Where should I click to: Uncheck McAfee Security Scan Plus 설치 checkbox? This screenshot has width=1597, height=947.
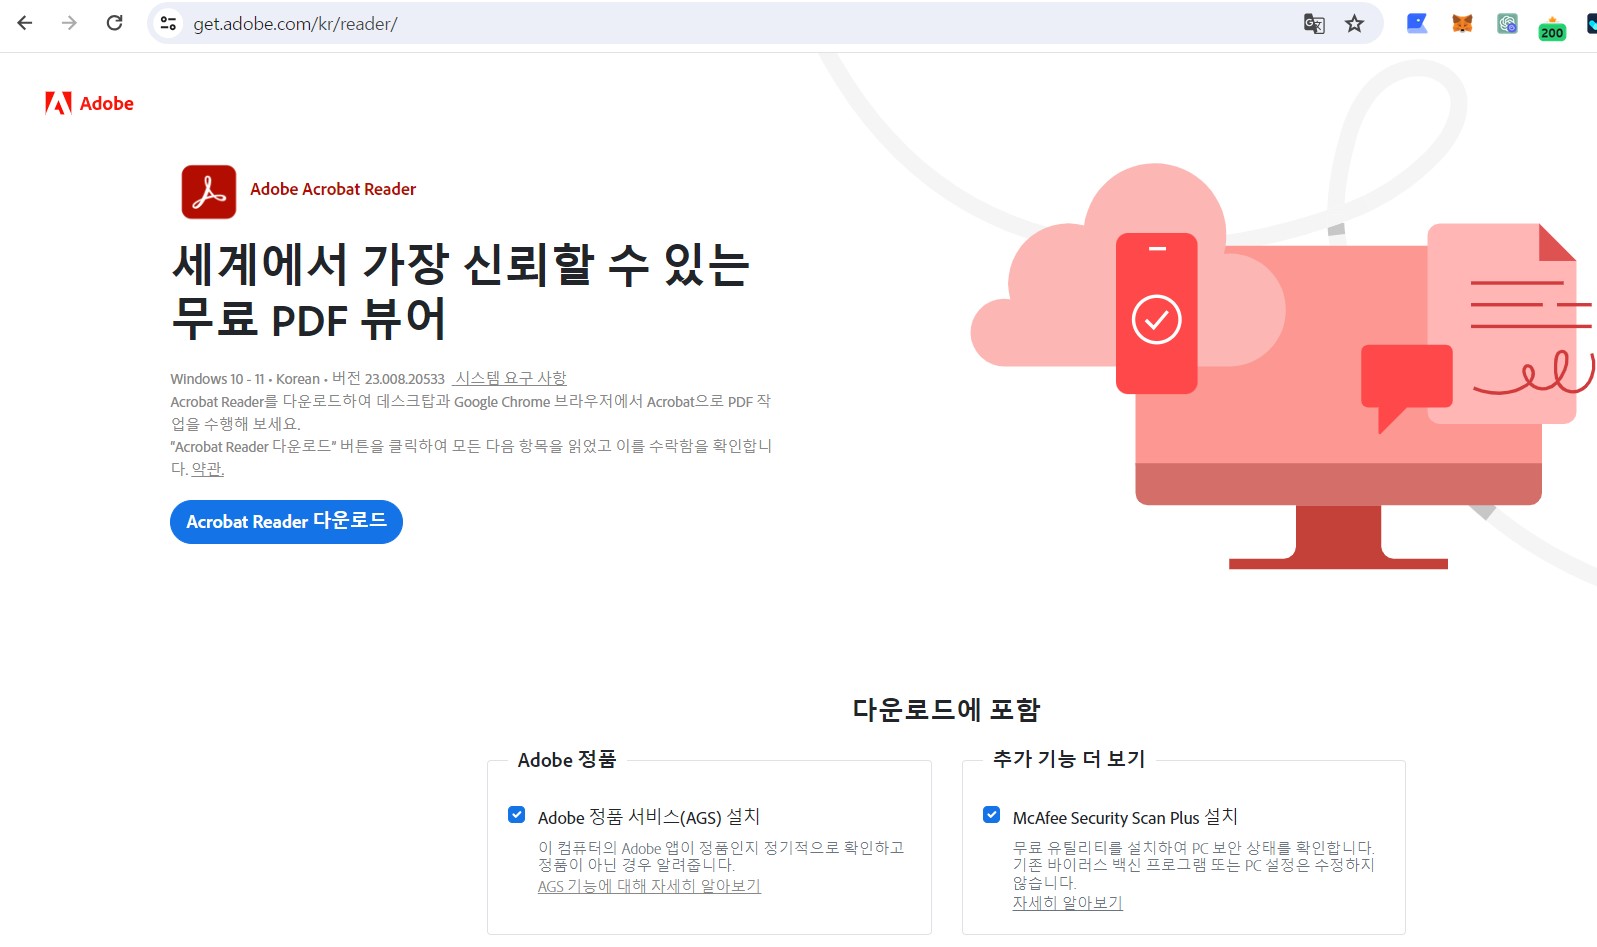coord(992,815)
